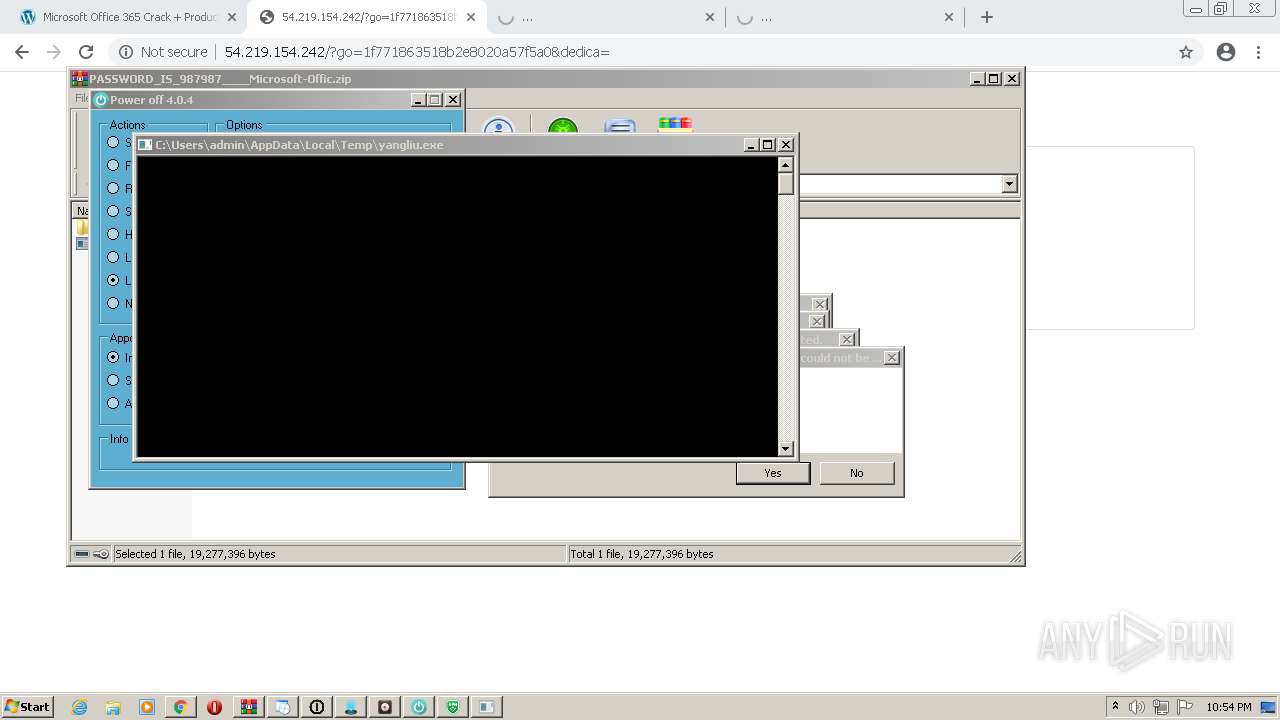Viewport: 1280px width, 720px height.
Task: Click 'Total 1 file, 19,277,396 bytes' status text
Action: coord(642,554)
